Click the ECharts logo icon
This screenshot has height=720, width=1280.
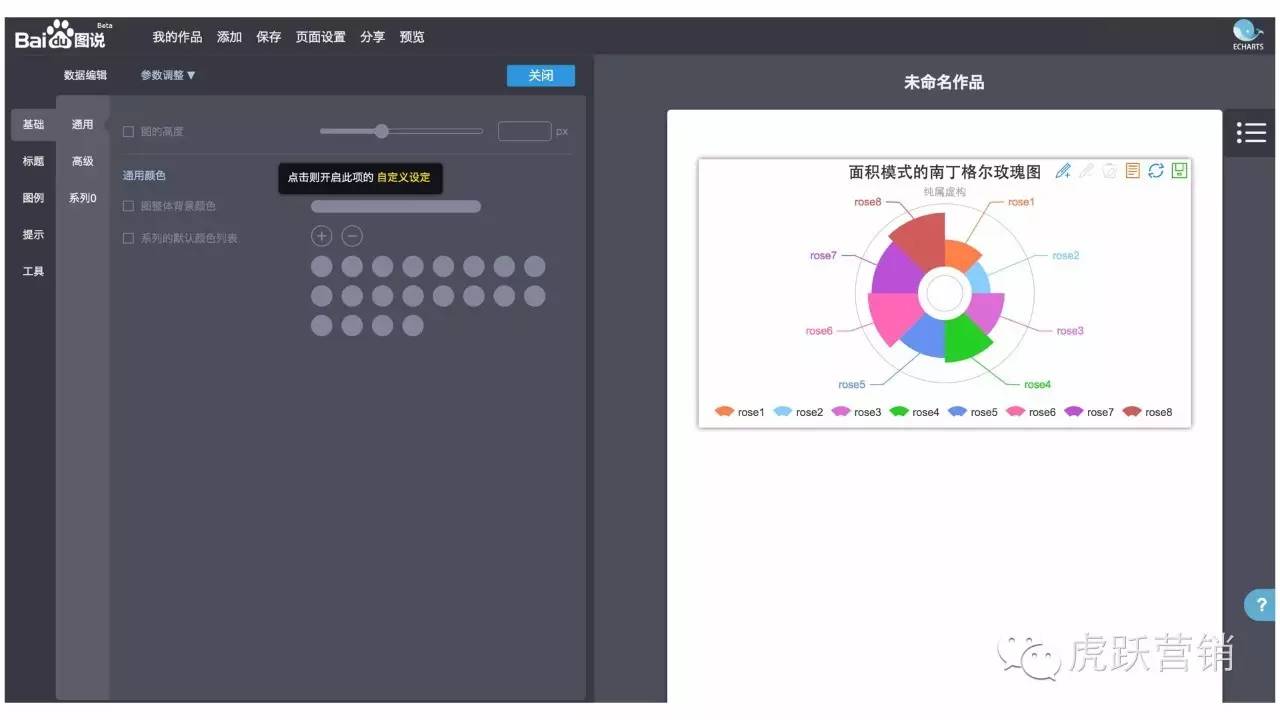(x=1247, y=34)
